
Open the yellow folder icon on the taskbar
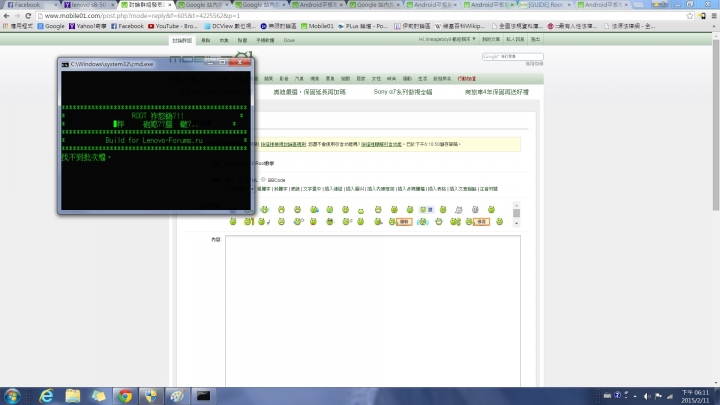coord(73,396)
